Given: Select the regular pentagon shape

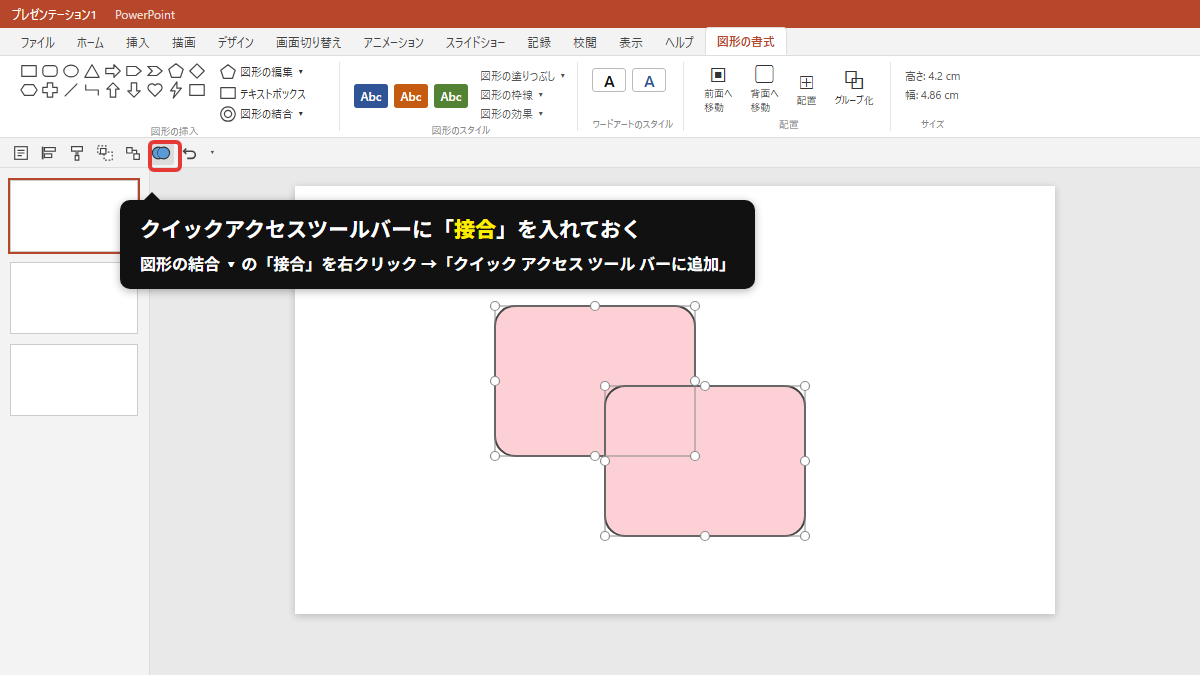Looking at the screenshot, I should (x=176, y=71).
